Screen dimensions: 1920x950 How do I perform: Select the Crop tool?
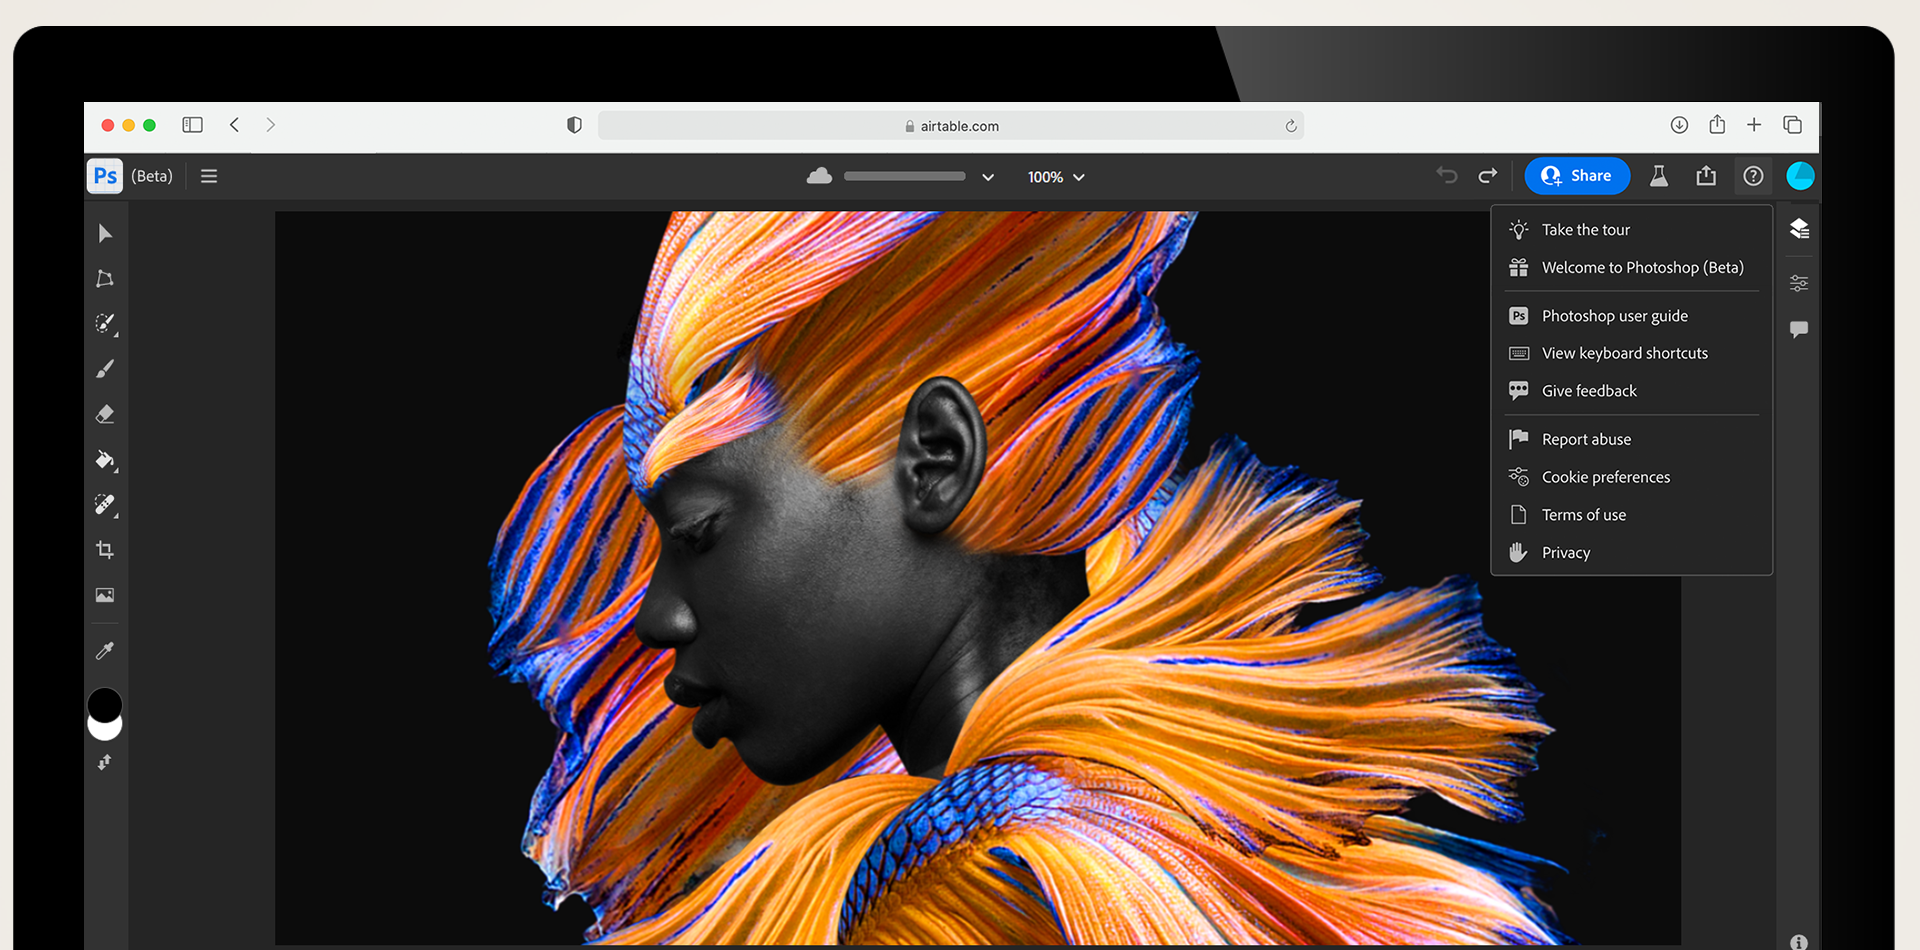coord(104,549)
